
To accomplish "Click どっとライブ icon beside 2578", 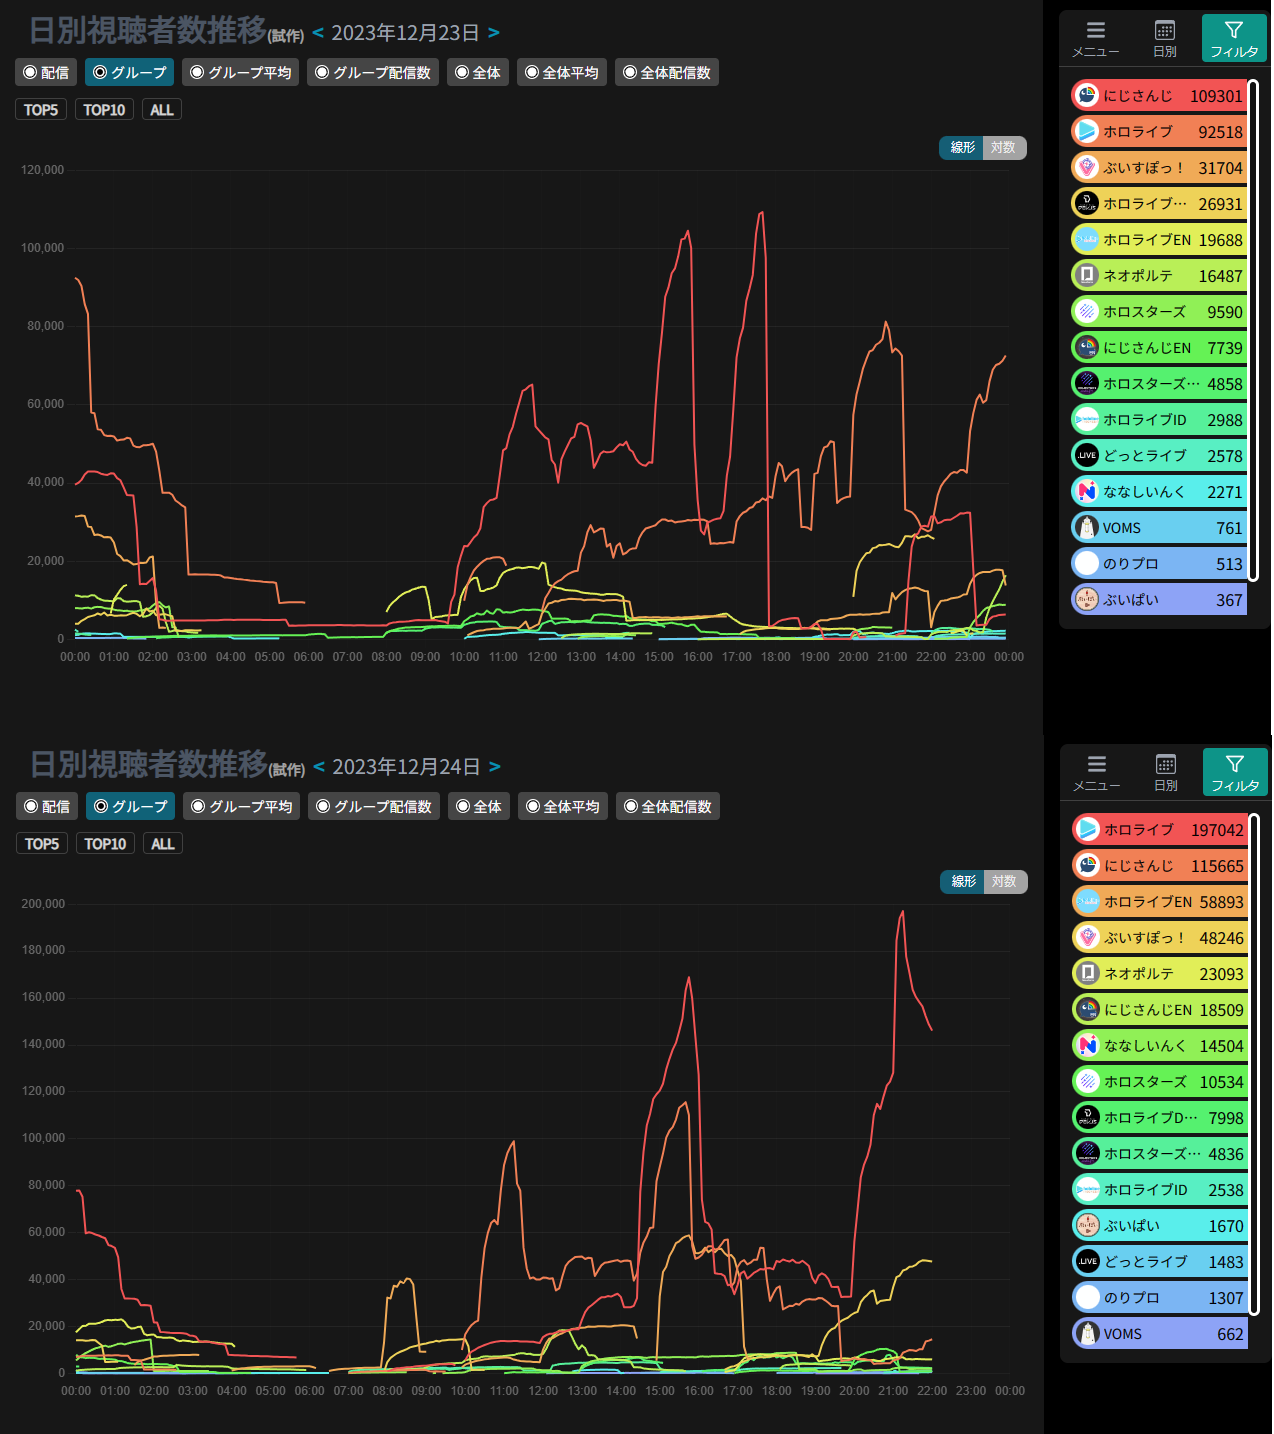I will 1087,455.
